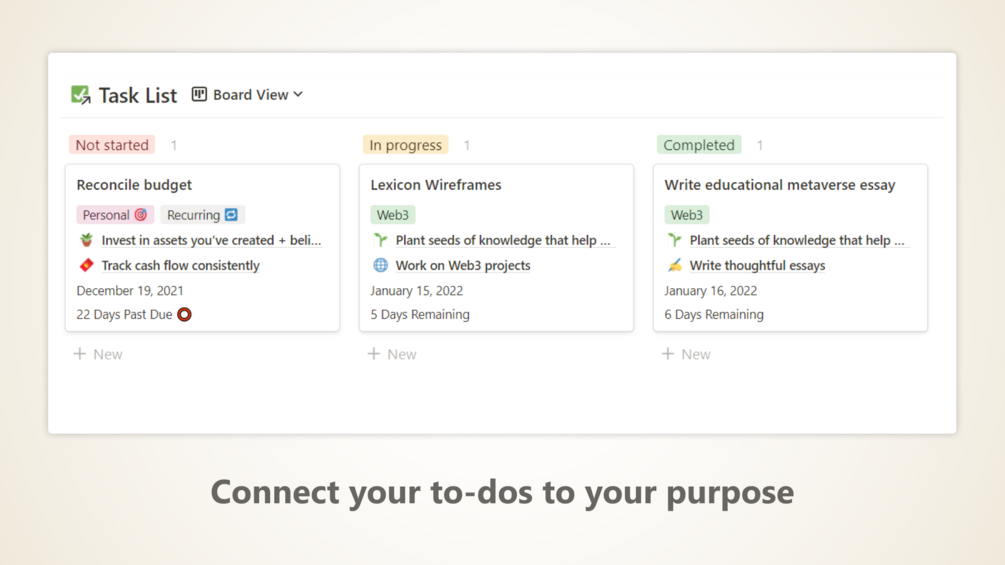Screen dimensions: 1005x565
Task: Select the Not started status label
Action: (112, 145)
